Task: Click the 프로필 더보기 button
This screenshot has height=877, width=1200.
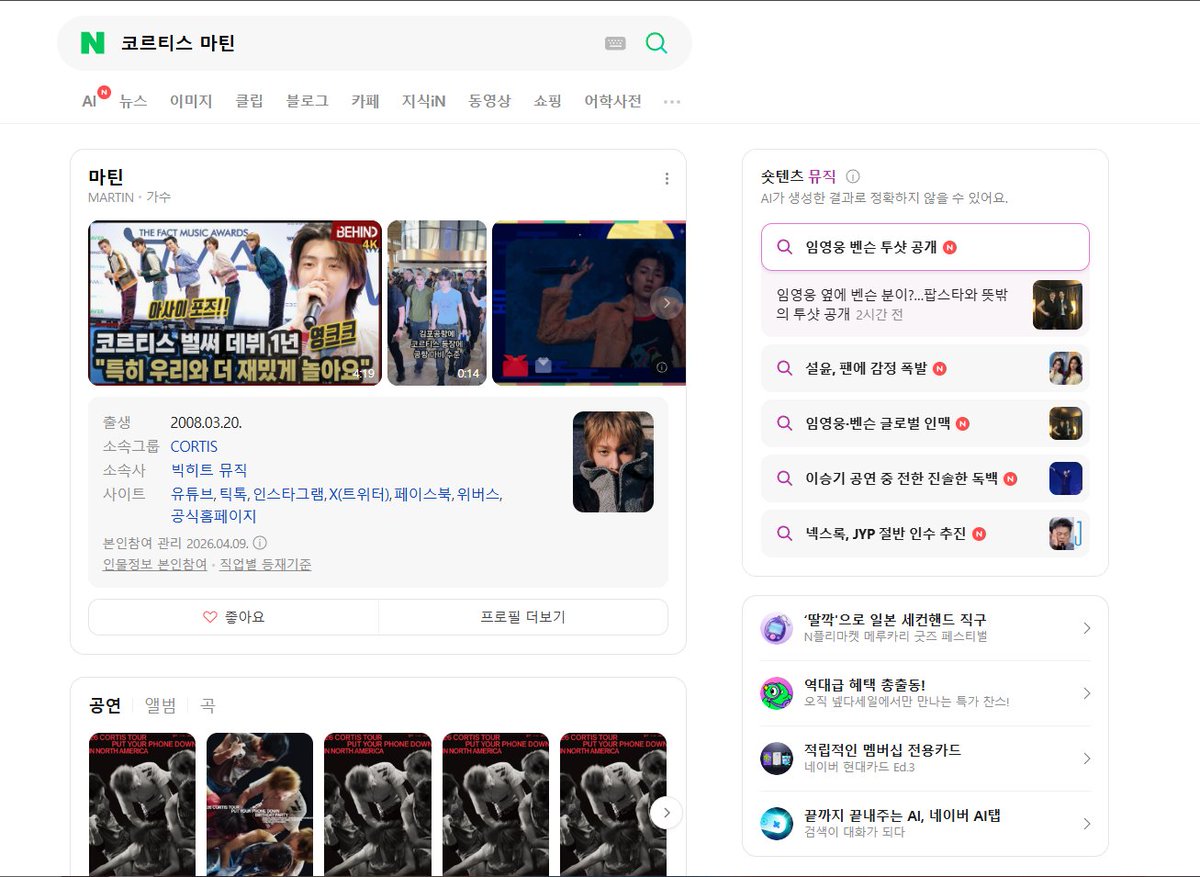Action: (x=523, y=617)
